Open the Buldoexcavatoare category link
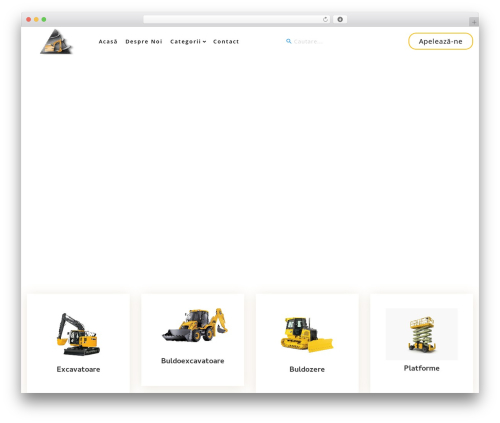500x423 pixels. pos(193,361)
